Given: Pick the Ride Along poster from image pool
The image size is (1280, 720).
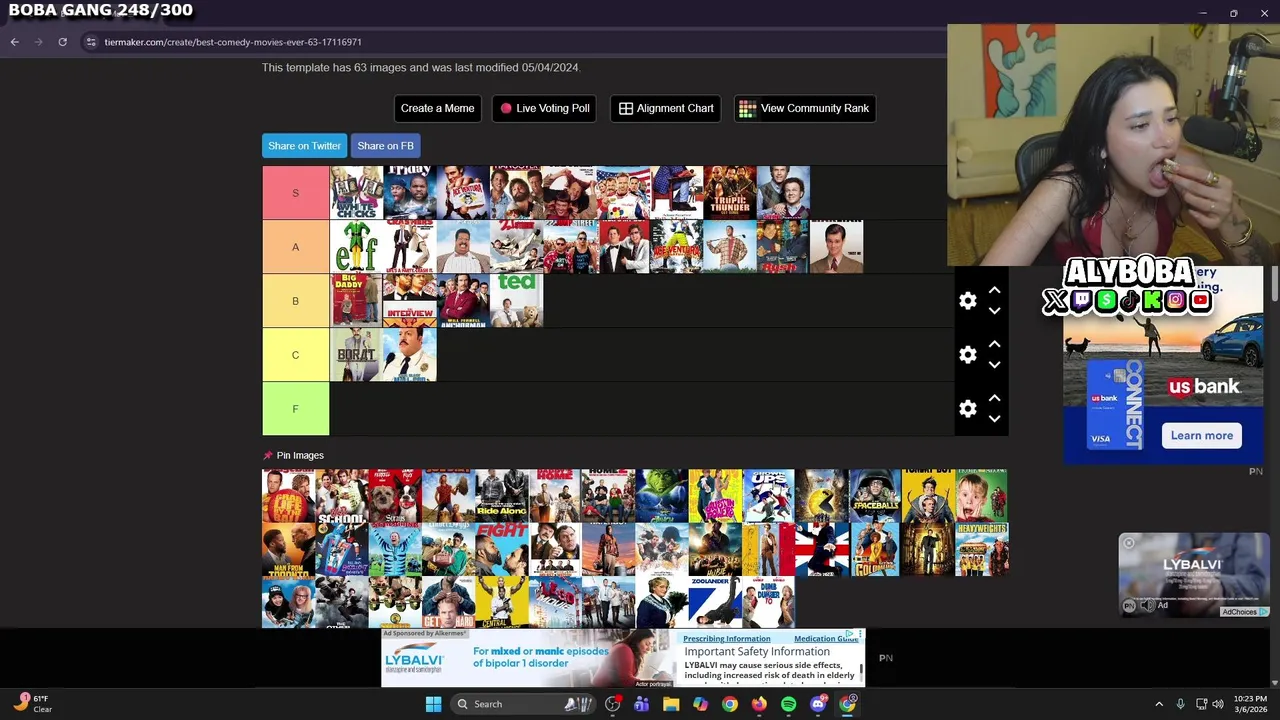Looking at the screenshot, I should (502, 496).
